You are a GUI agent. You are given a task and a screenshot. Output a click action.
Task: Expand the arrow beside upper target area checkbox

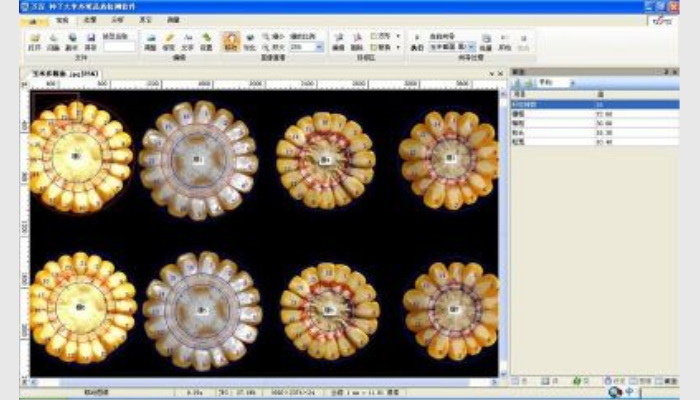pos(398,36)
